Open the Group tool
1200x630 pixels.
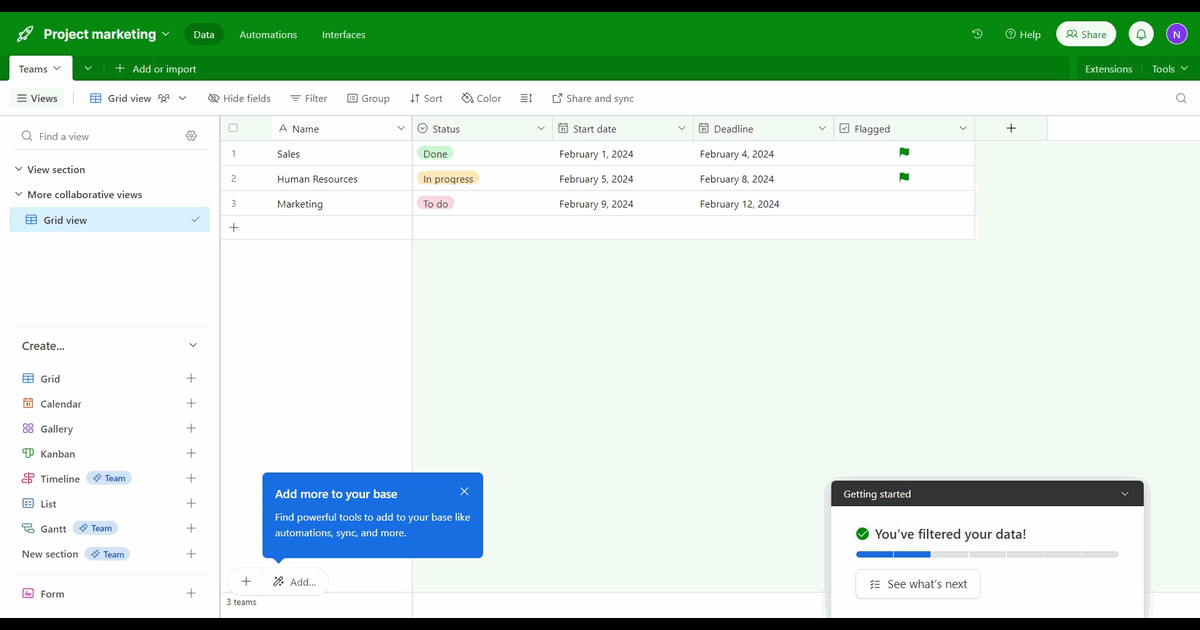tap(368, 98)
